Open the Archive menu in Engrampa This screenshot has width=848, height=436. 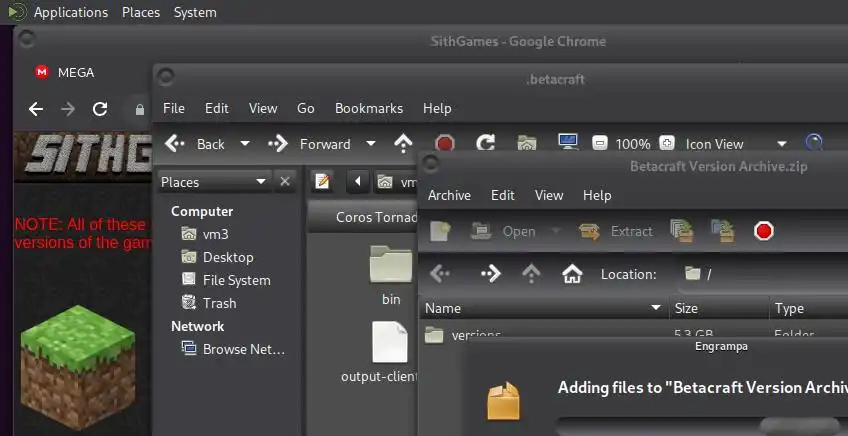(x=449, y=195)
